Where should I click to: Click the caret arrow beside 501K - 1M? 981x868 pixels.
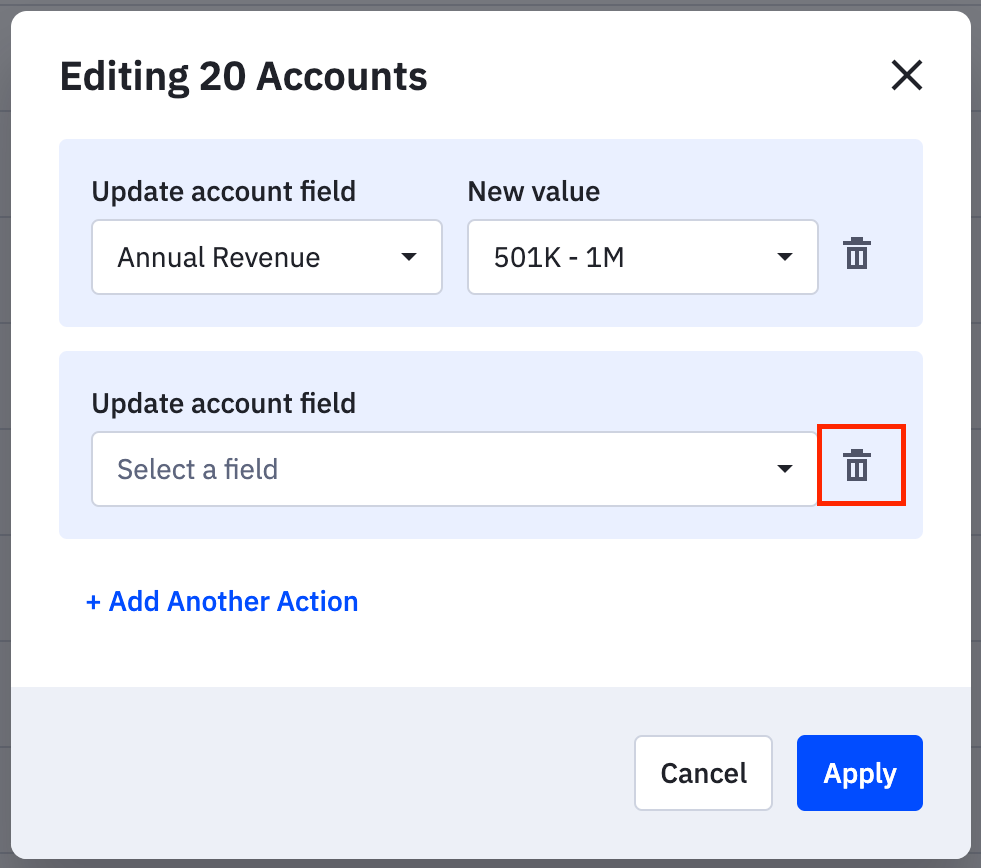click(x=784, y=258)
